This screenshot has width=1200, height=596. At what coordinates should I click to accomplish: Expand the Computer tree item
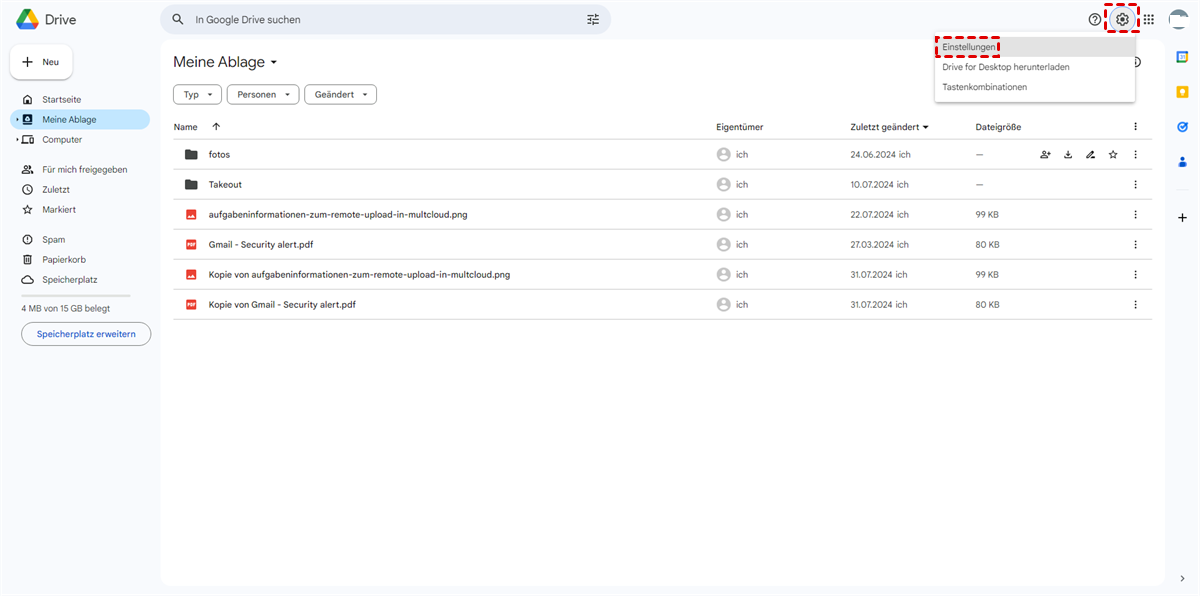pos(17,140)
